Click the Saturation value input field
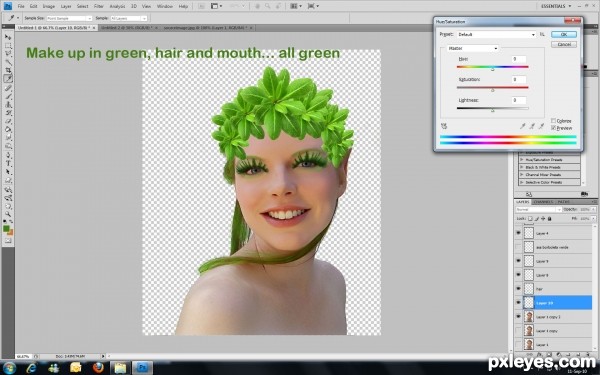This screenshot has height=375, width=600. [519, 80]
